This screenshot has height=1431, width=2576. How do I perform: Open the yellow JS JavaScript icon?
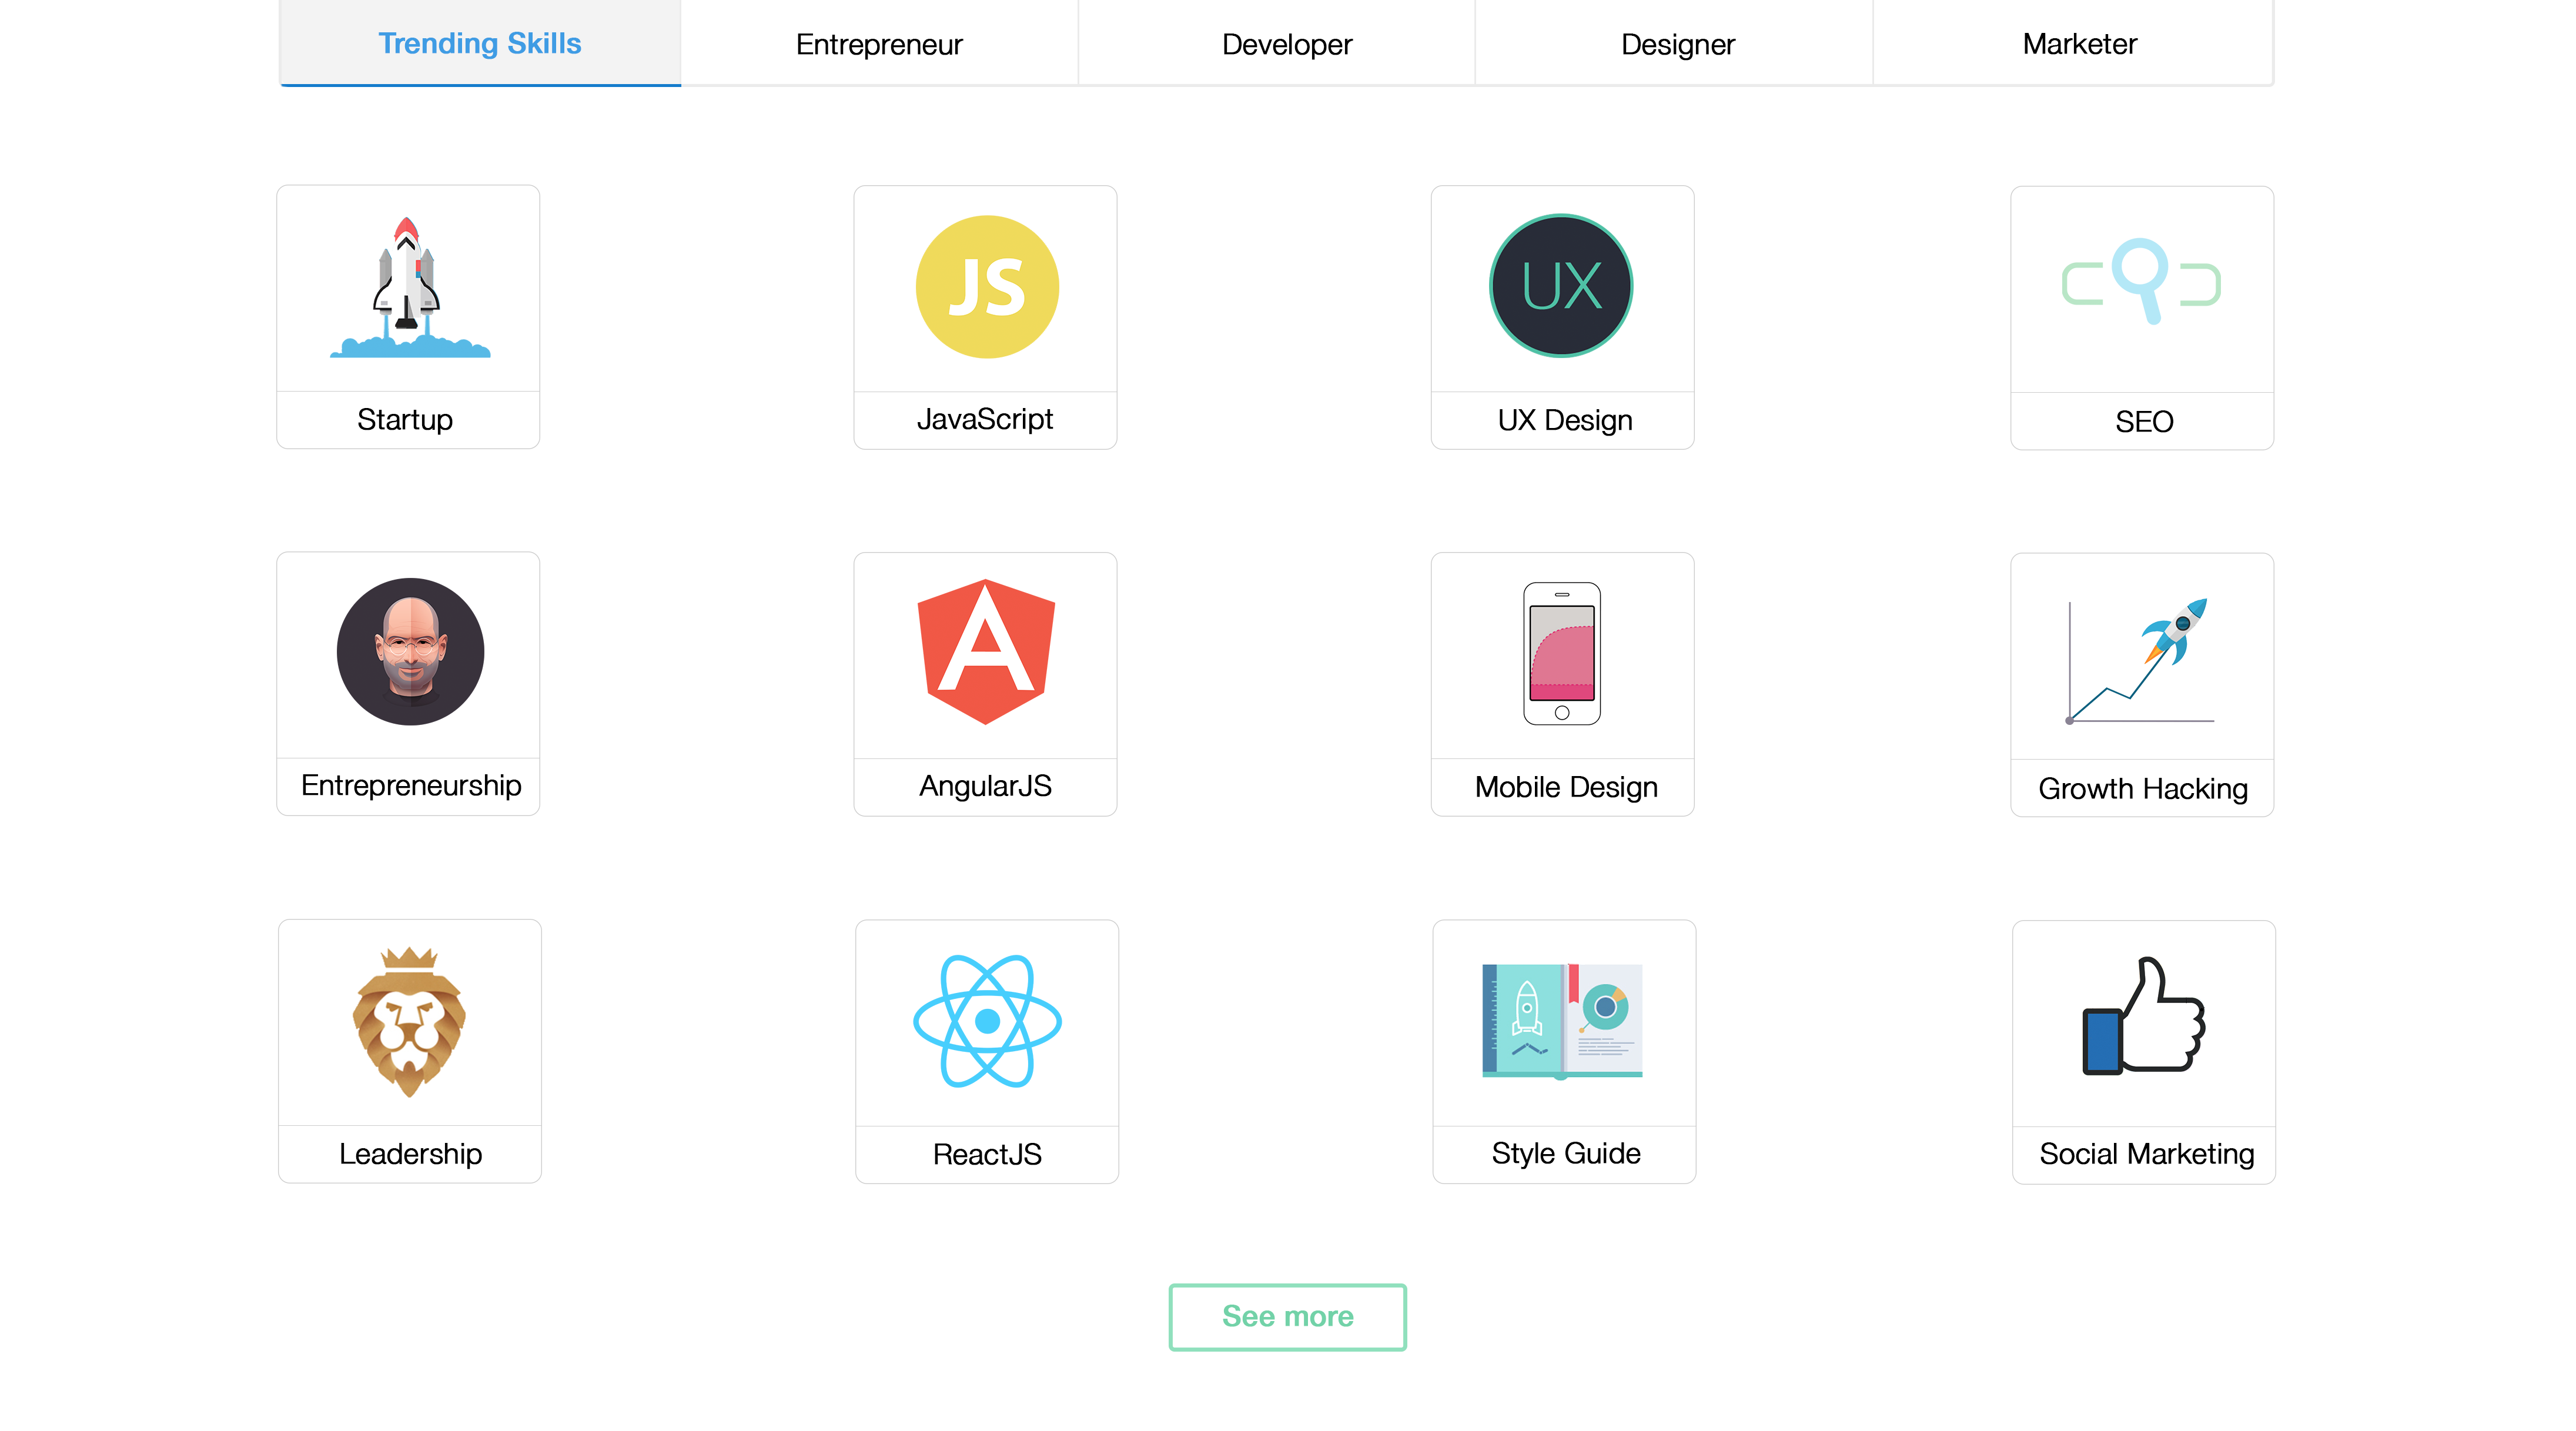[x=986, y=287]
